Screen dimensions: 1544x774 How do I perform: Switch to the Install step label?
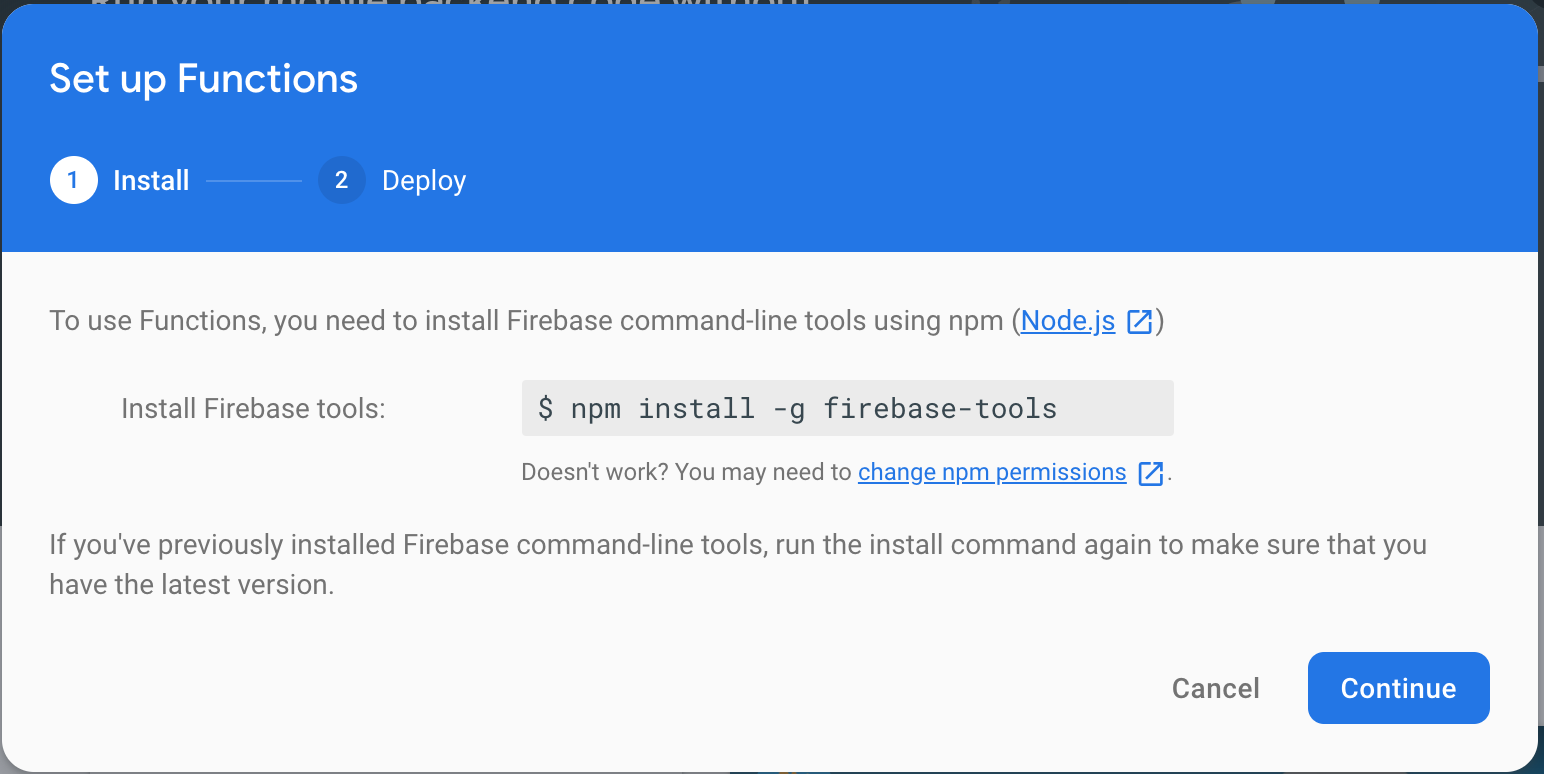point(151,181)
